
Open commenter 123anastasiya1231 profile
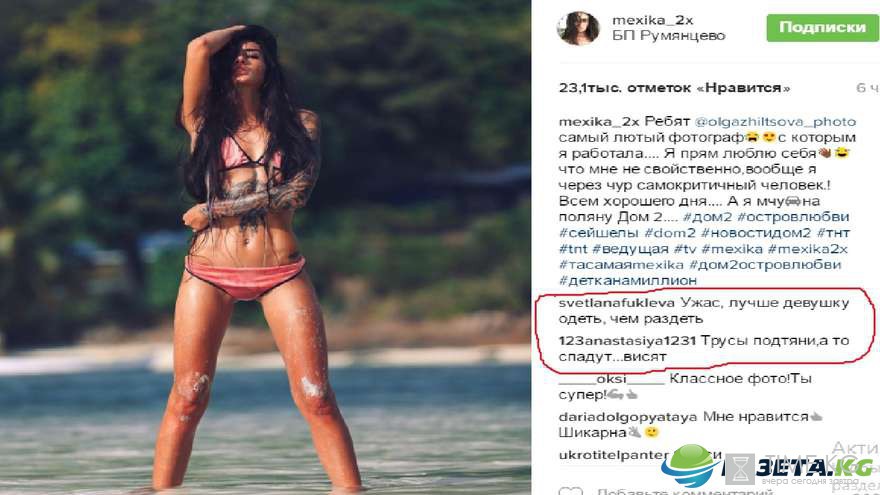tap(627, 341)
